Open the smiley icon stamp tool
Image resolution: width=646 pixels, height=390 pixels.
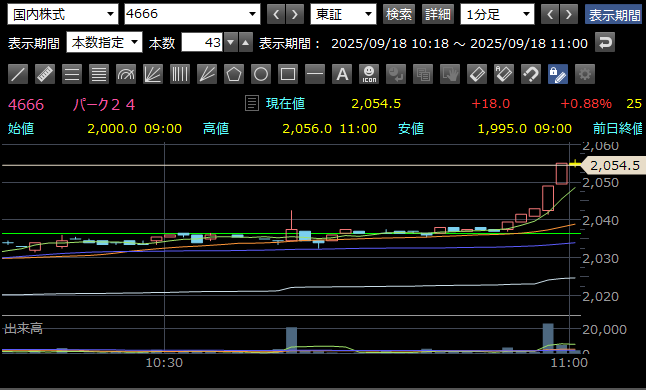pyautogui.click(x=369, y=74)
